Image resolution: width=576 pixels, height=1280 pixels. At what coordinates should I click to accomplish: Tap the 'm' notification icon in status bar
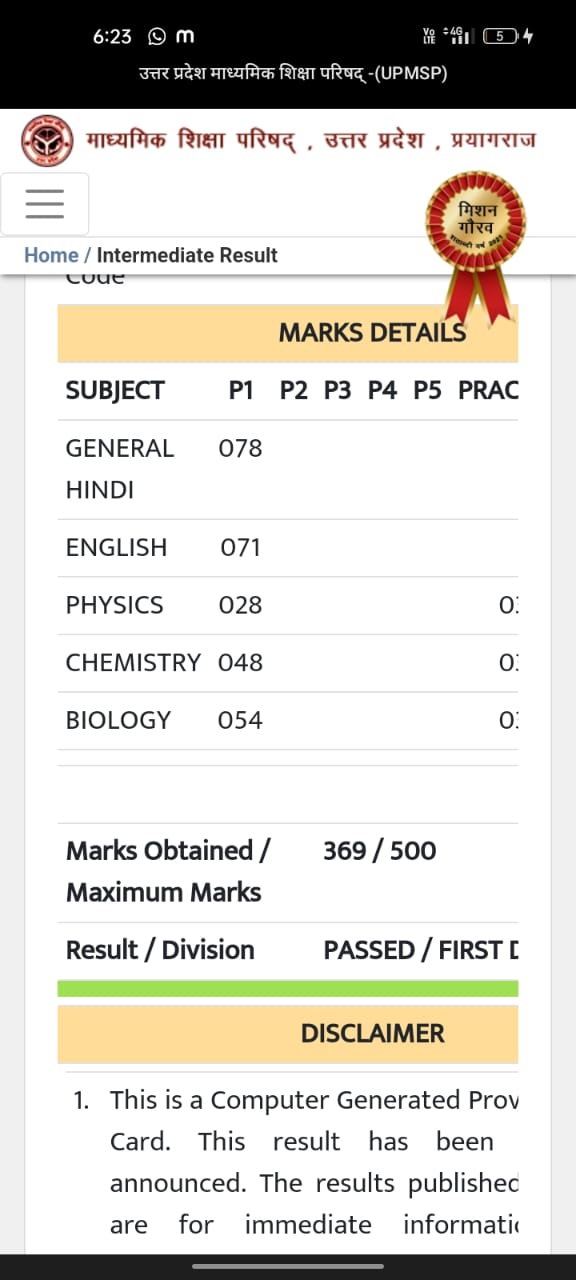click(185, 36)
